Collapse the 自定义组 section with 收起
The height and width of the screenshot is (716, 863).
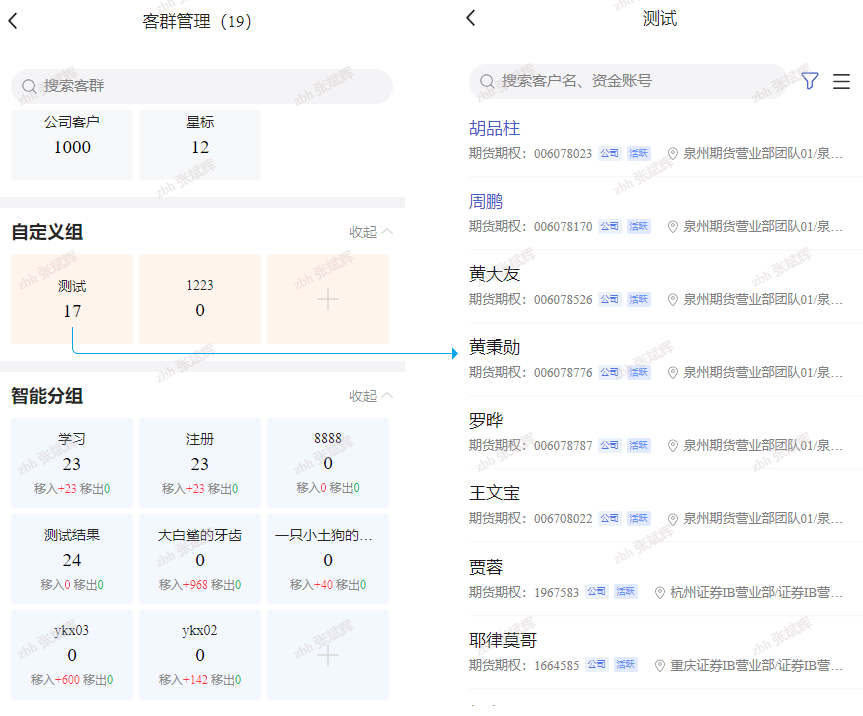pyautogui.click(x=370, y=232)
